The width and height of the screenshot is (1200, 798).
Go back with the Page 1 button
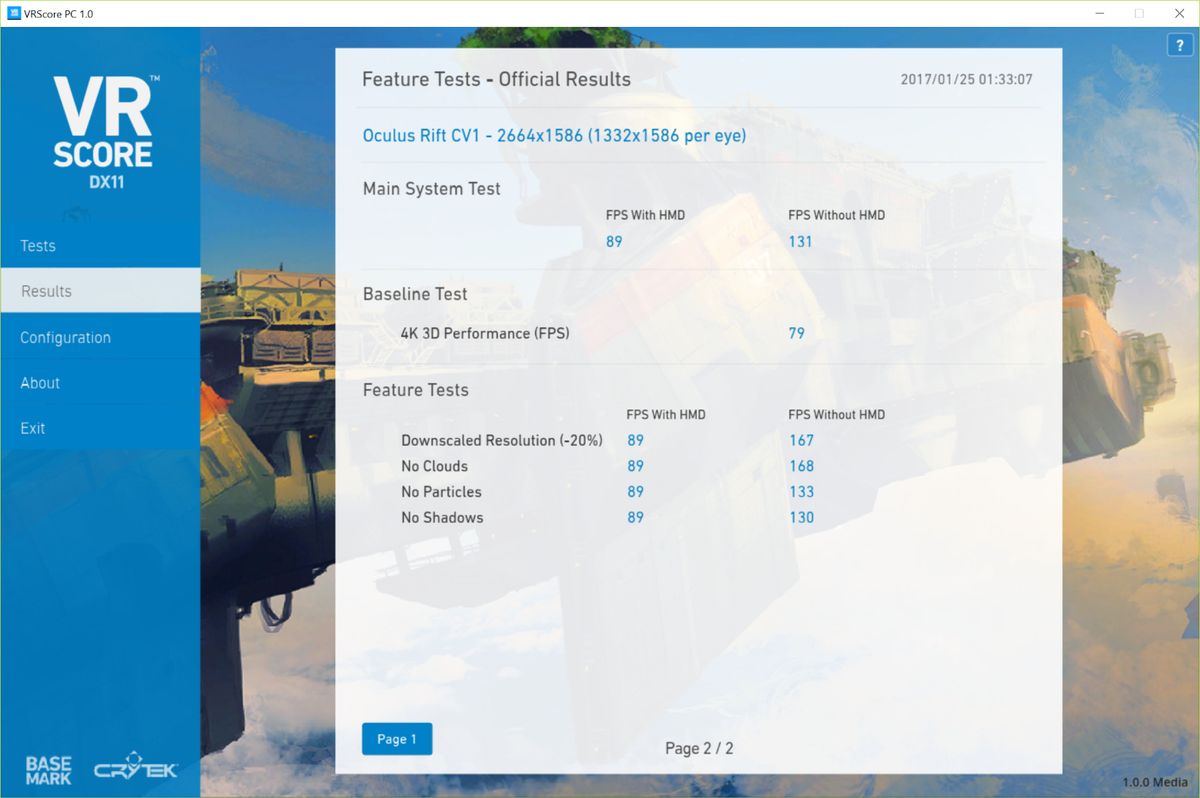click(397, 739)
